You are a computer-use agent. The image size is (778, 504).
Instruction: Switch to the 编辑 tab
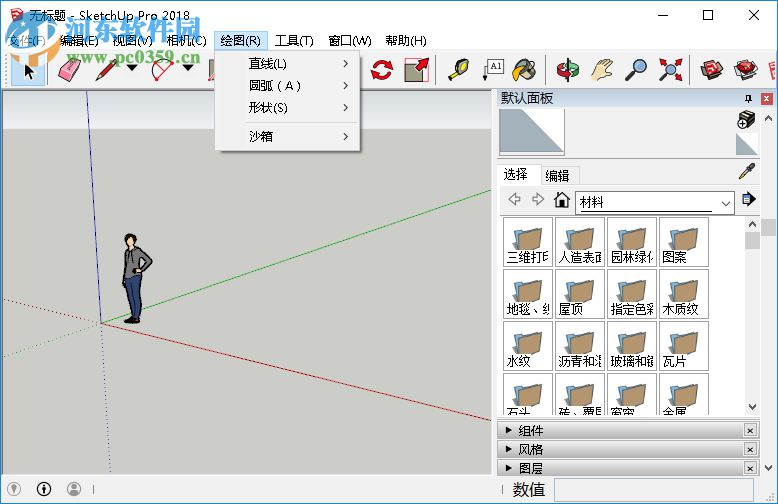pyautogui.click(x=558, y=176)
